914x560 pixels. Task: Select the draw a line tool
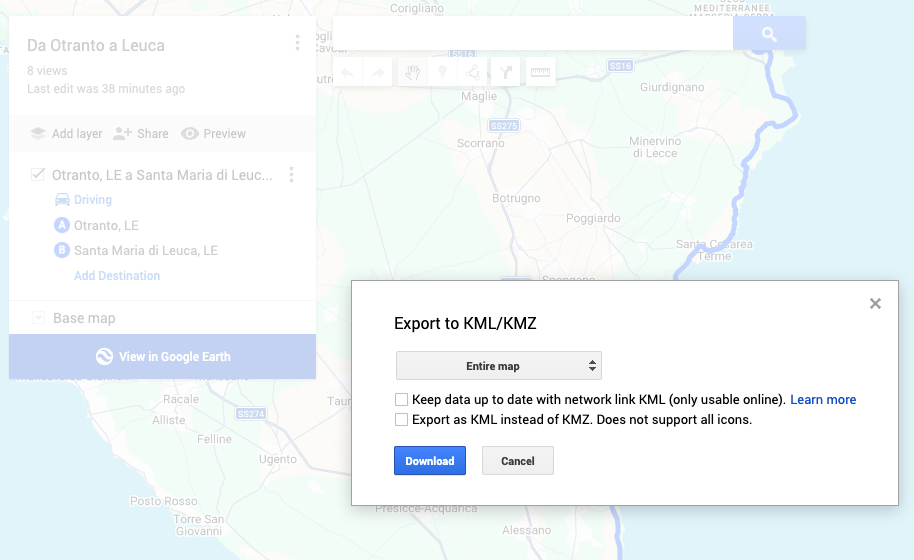tap(473, 72)
